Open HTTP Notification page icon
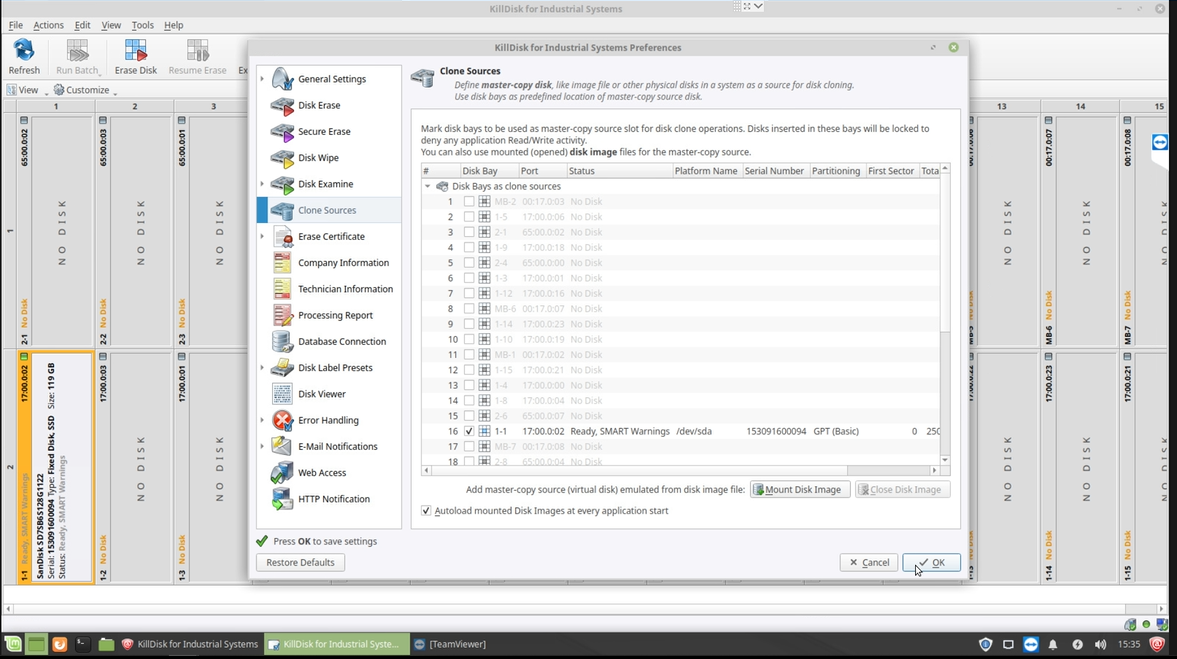This screenshot has height=659, width=1177. pos(282,499)
